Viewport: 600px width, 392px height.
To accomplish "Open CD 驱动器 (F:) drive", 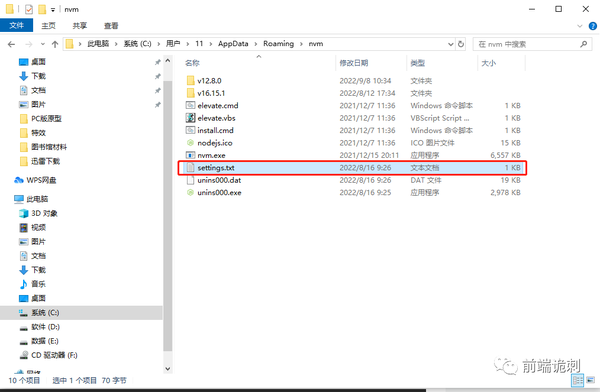I will pyautogui.click(x=48, y=355).
